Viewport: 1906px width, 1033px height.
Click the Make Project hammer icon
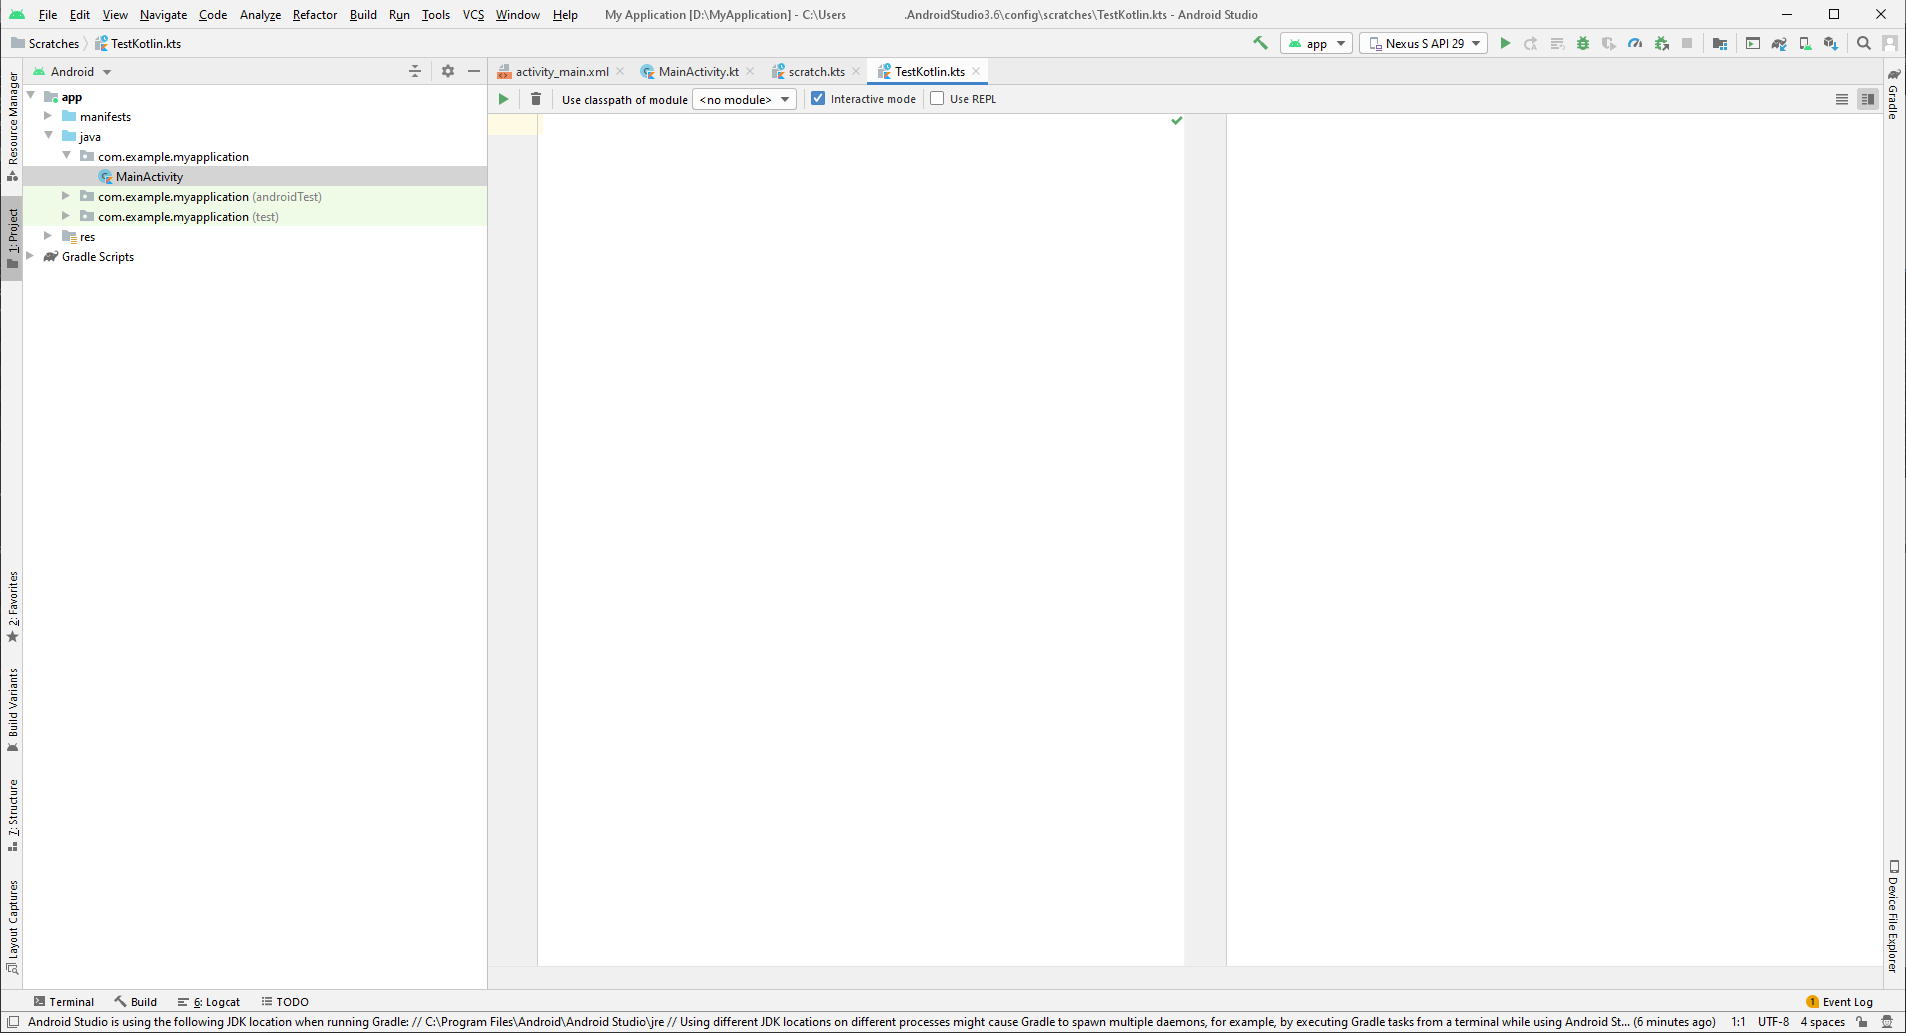point(1260,43)
